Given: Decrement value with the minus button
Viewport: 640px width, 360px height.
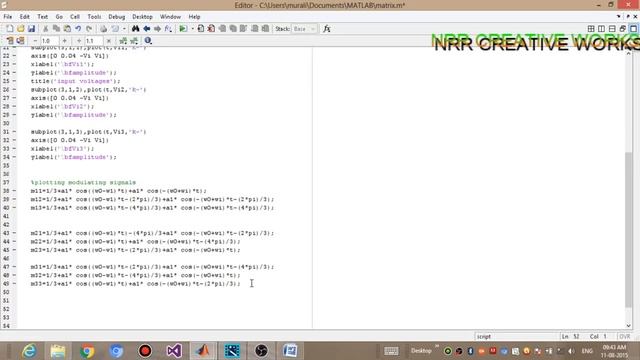Looking at the screenshot, I should coord(35,40).
